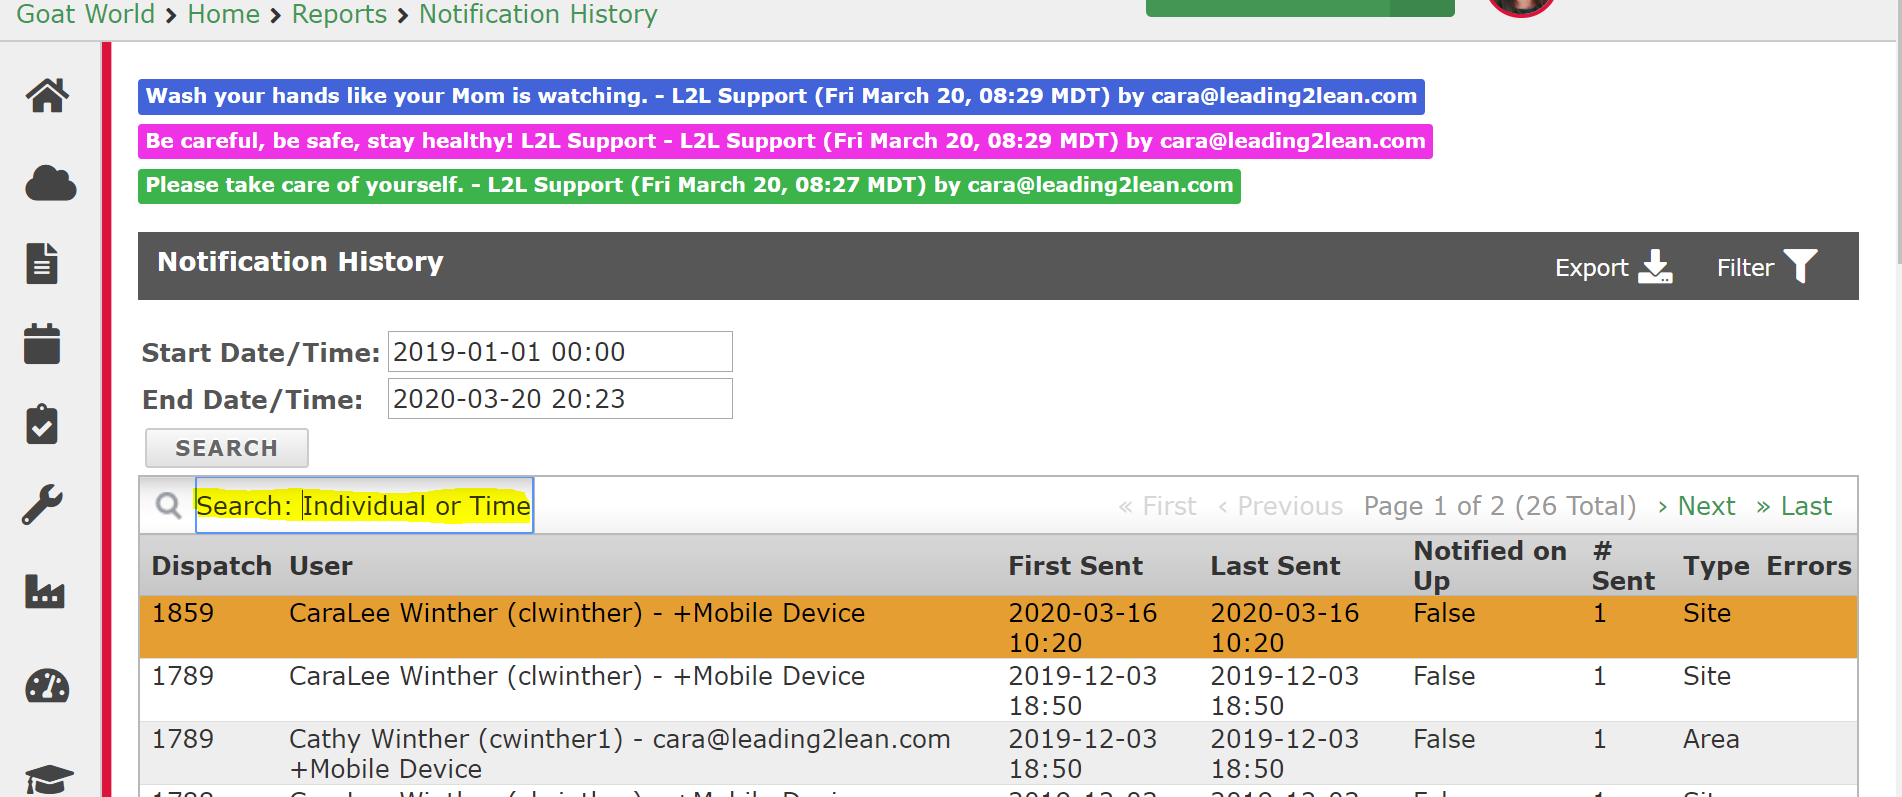Go to Next page of results
1902x797 pixels.
click(1696, 506)
